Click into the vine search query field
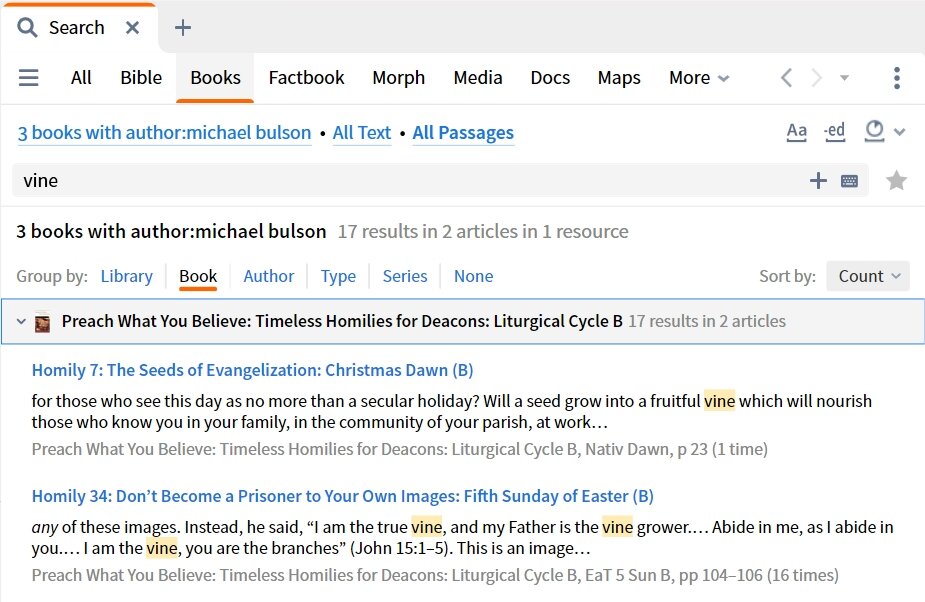 tap(400, 181)
